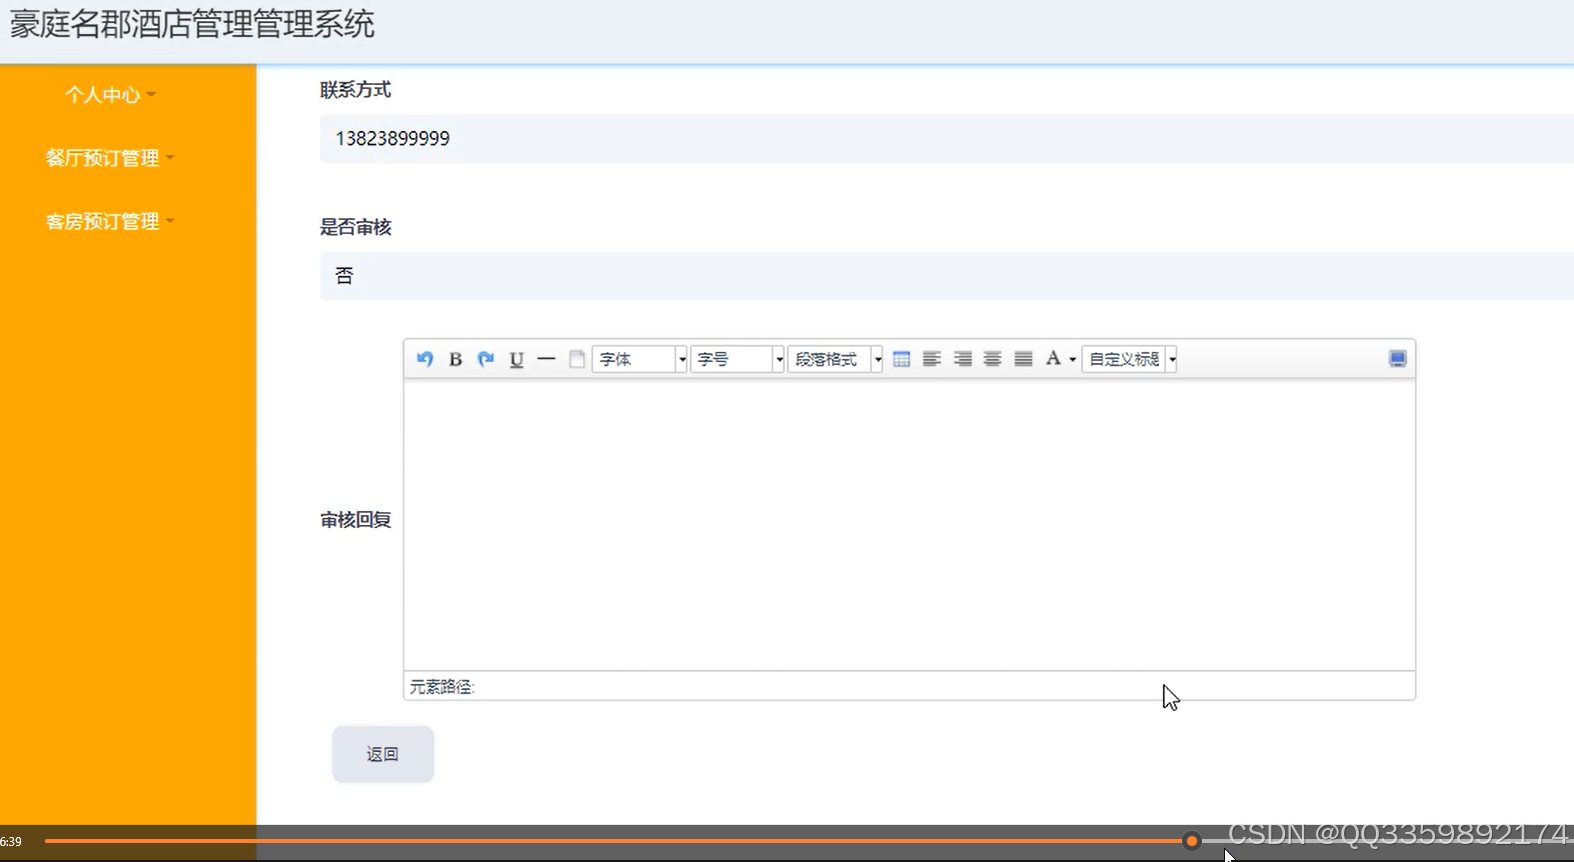Toggle bold formatting in the editor
This screenshot has height=862, width=1574.
pyautogui.click(x=455, y=359)
